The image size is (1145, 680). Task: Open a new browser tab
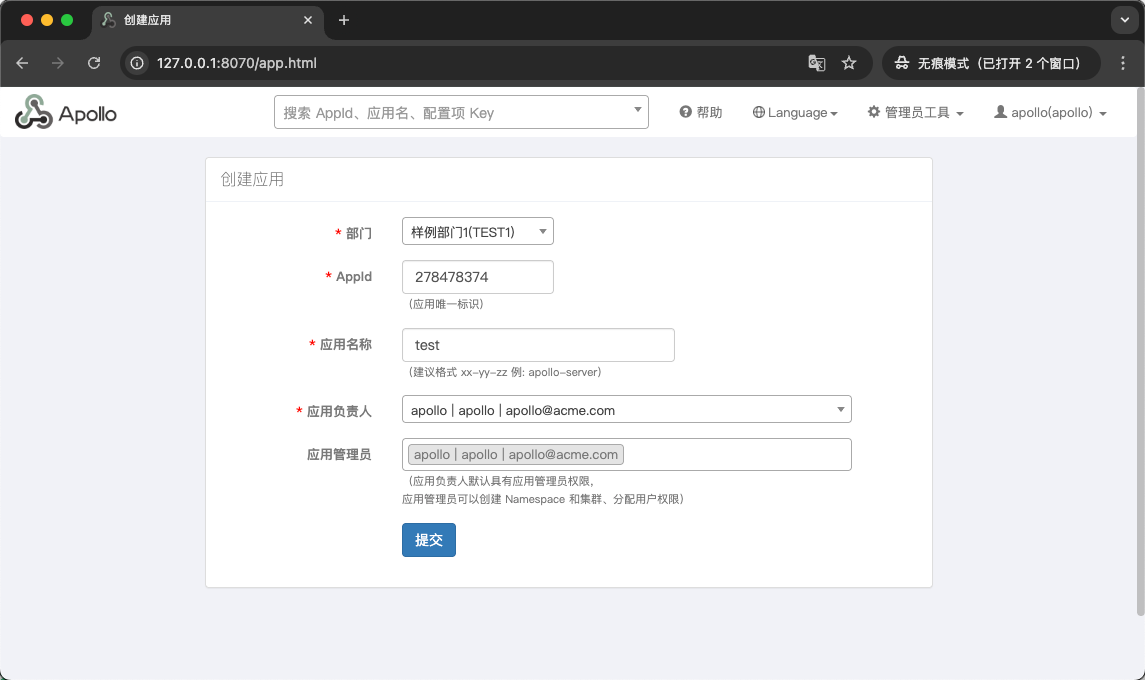[x=344, y=20]
